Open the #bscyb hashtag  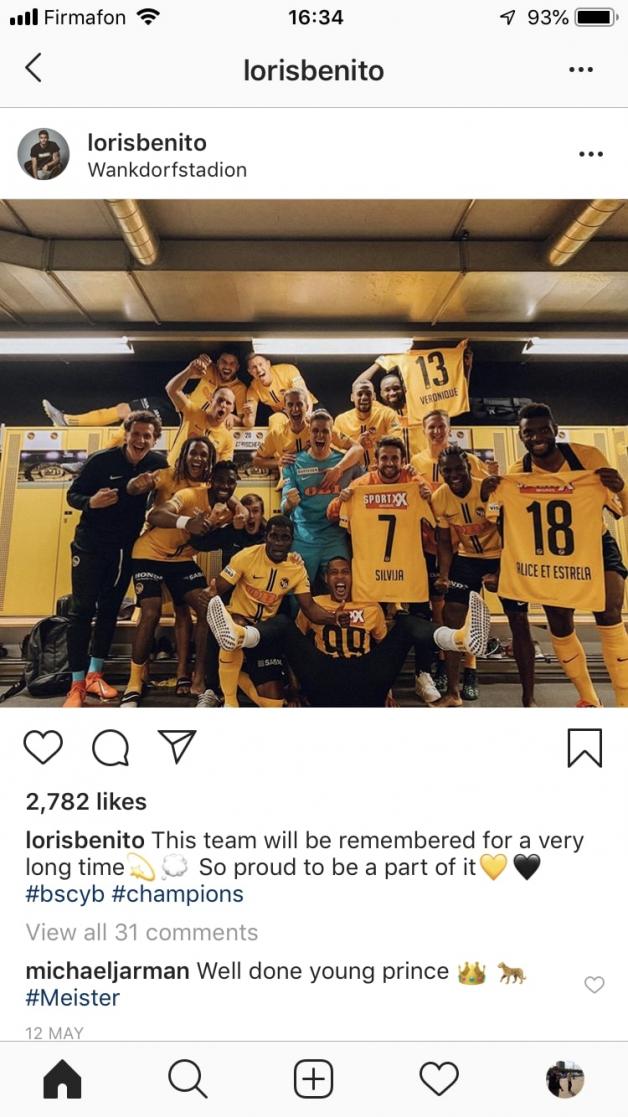[65, 895]
